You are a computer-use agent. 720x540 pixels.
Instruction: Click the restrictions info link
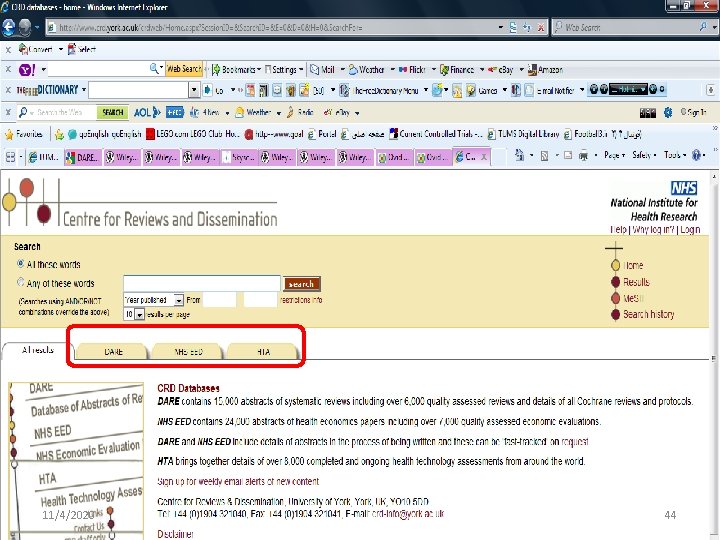point(301,300)
